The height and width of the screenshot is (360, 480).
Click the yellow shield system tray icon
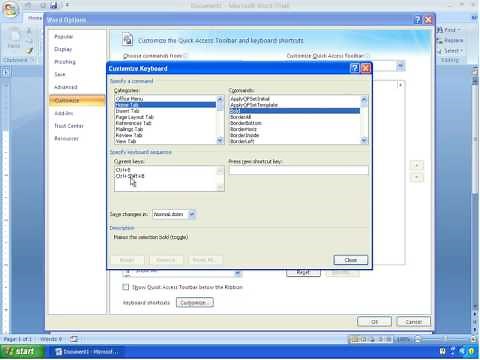[471, 351]
